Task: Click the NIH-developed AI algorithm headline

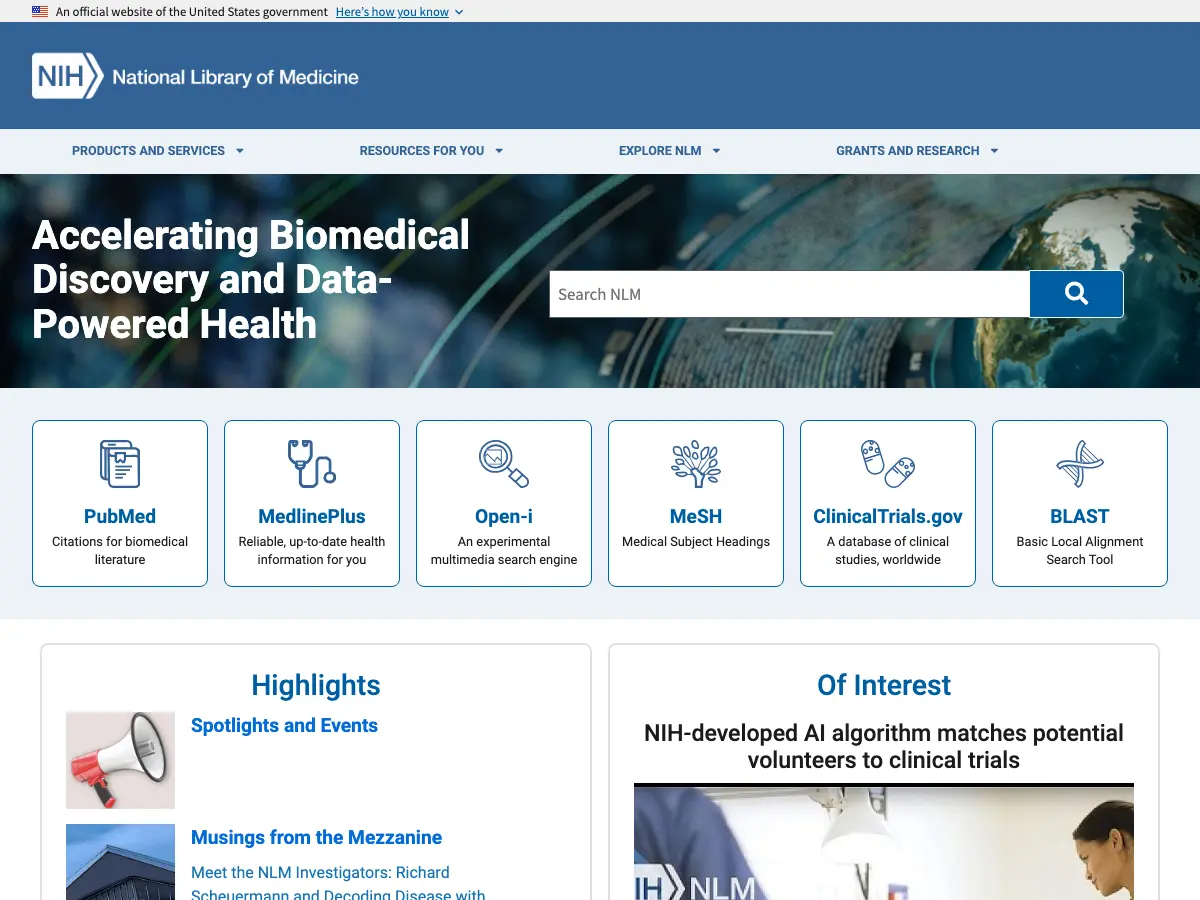Action: click(x=884, y=746)
